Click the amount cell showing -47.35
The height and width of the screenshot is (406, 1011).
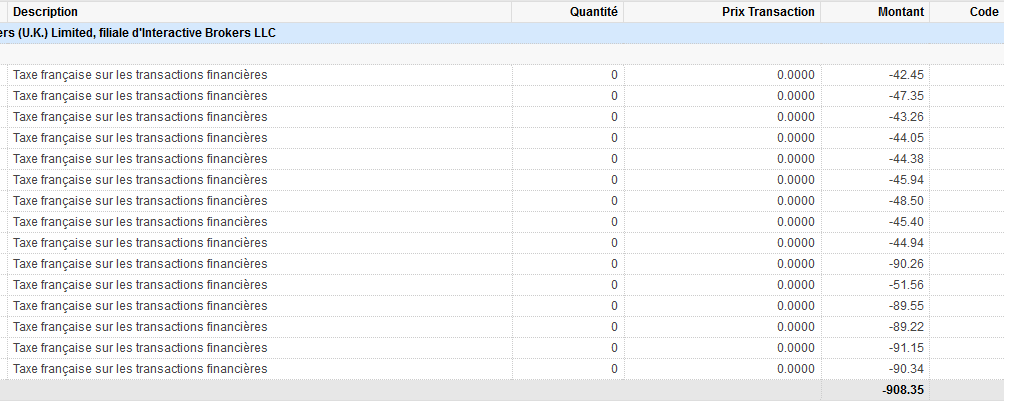click(x=905, y=96)
